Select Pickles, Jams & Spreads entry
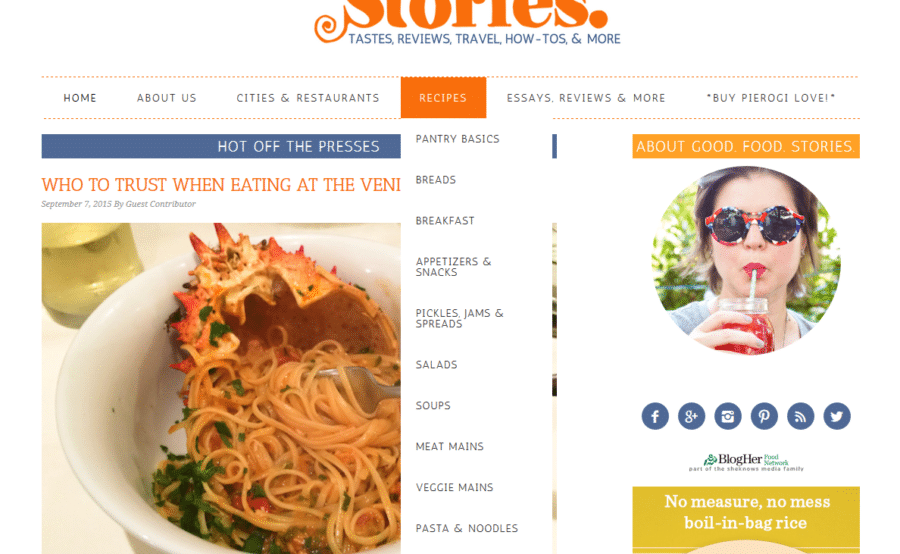The height and width of the screenshot is (554, 900). point(459,319)
